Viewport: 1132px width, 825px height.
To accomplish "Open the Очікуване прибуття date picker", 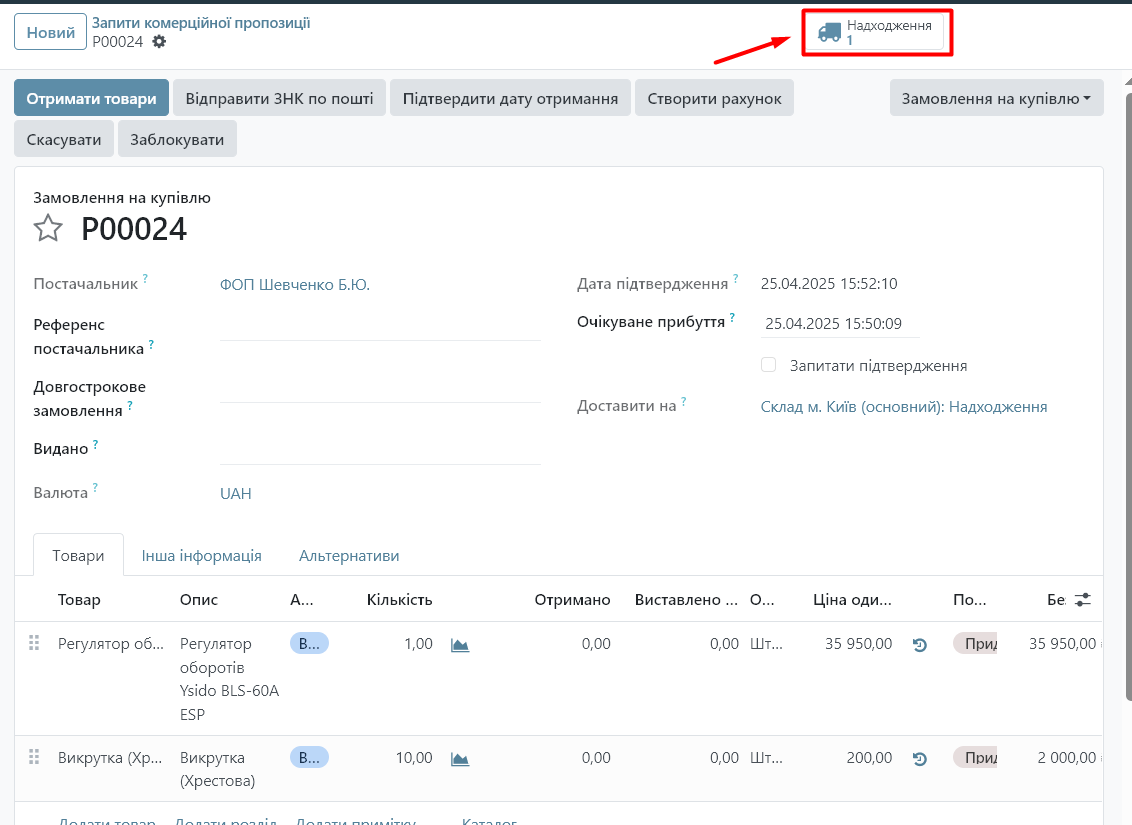I will [838, 324].
